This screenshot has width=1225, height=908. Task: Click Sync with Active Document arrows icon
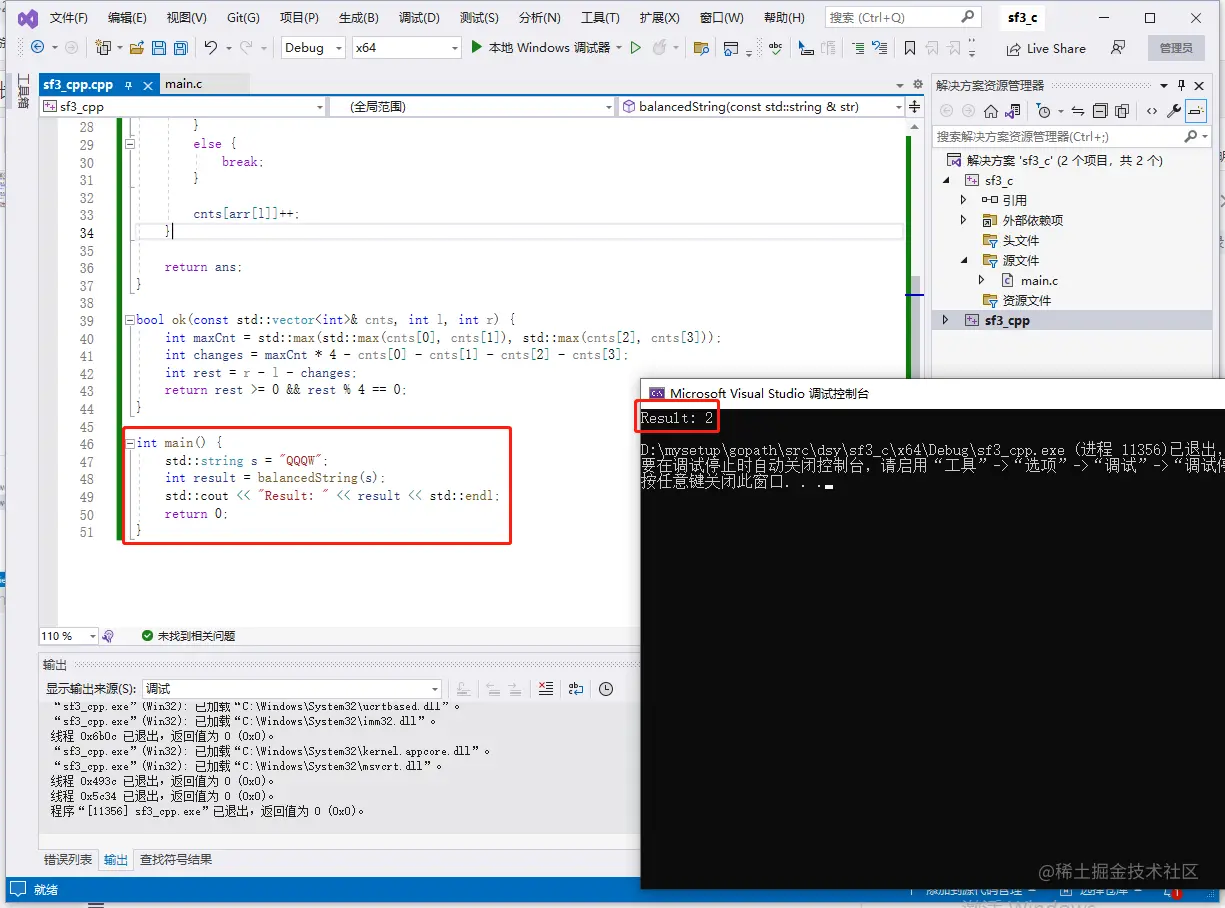tap(1077, 110)
